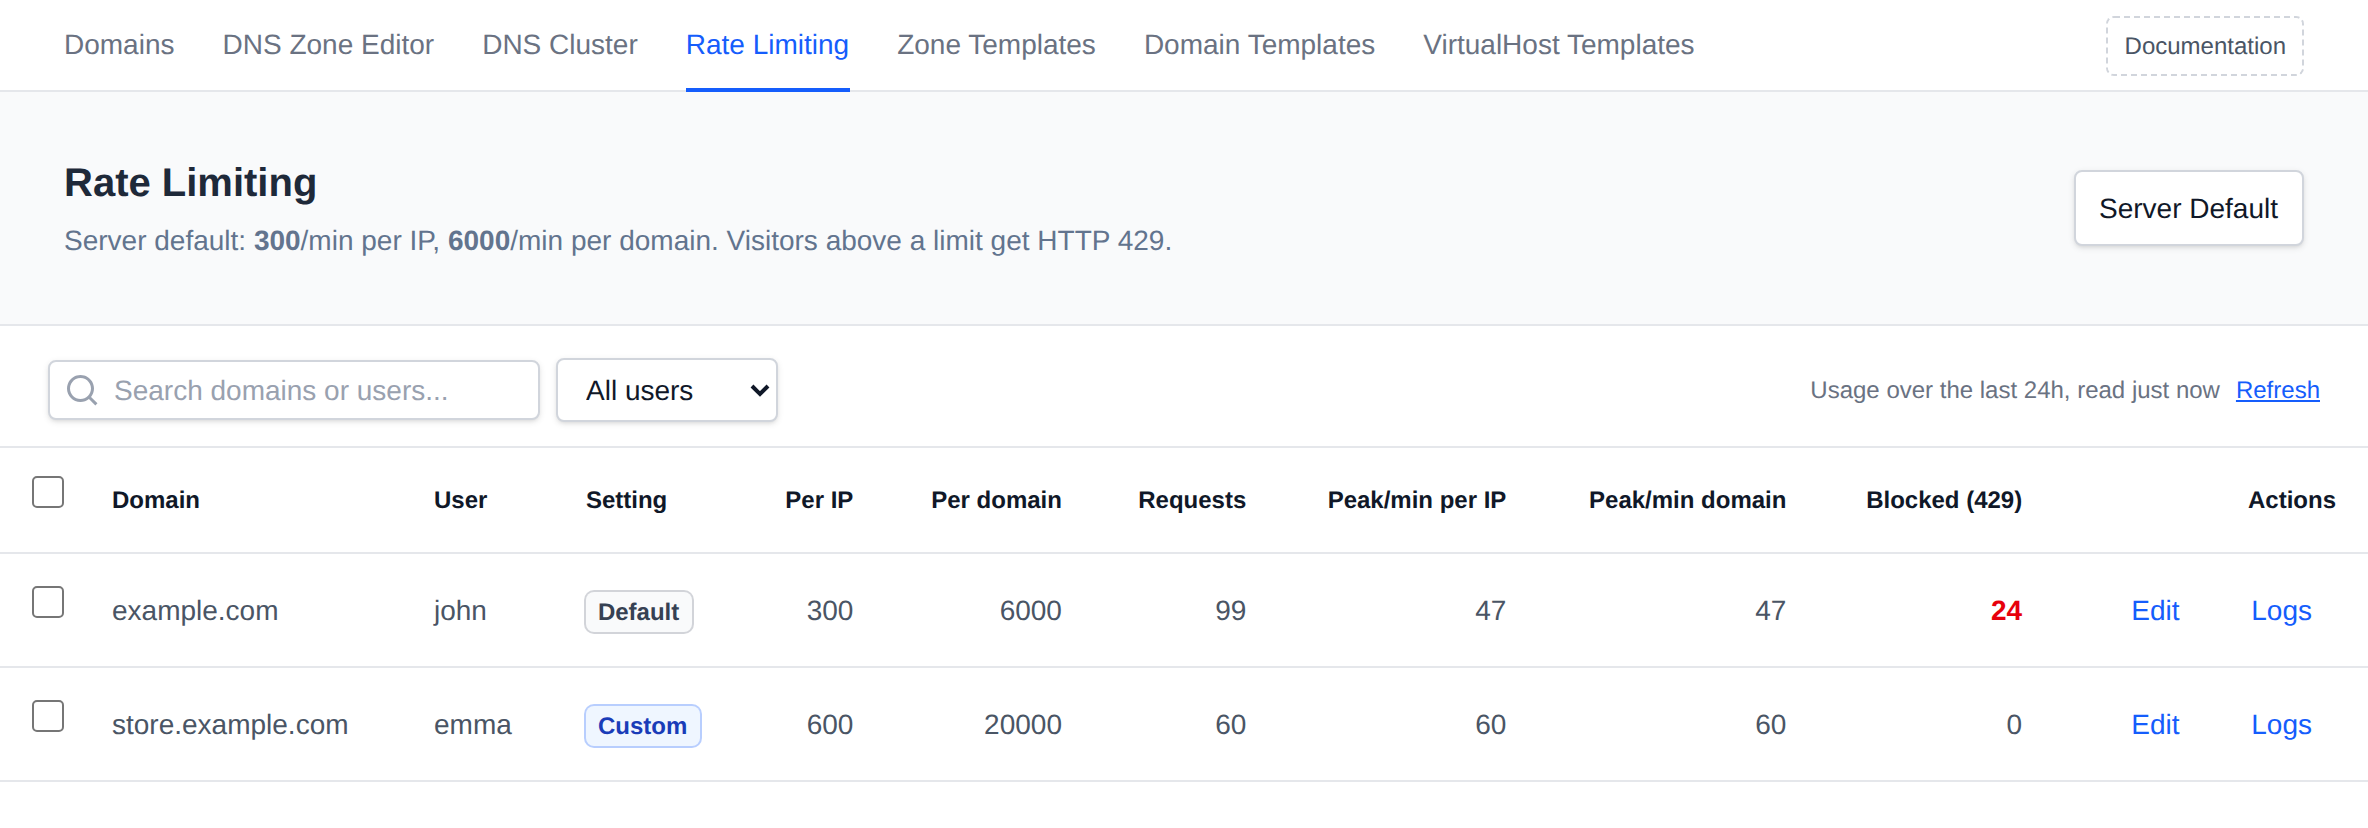
Task: Click the Peak/min domain header
Action: pos(1687,500)
